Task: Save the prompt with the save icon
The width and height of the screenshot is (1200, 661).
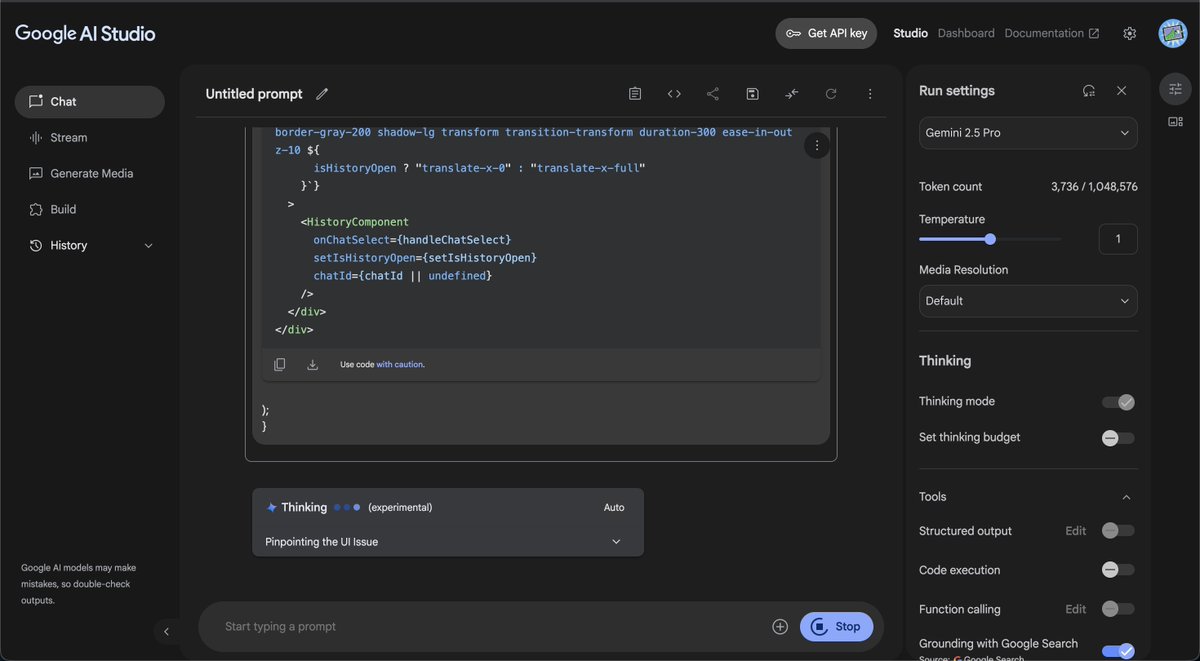Action: pos(752,94)
